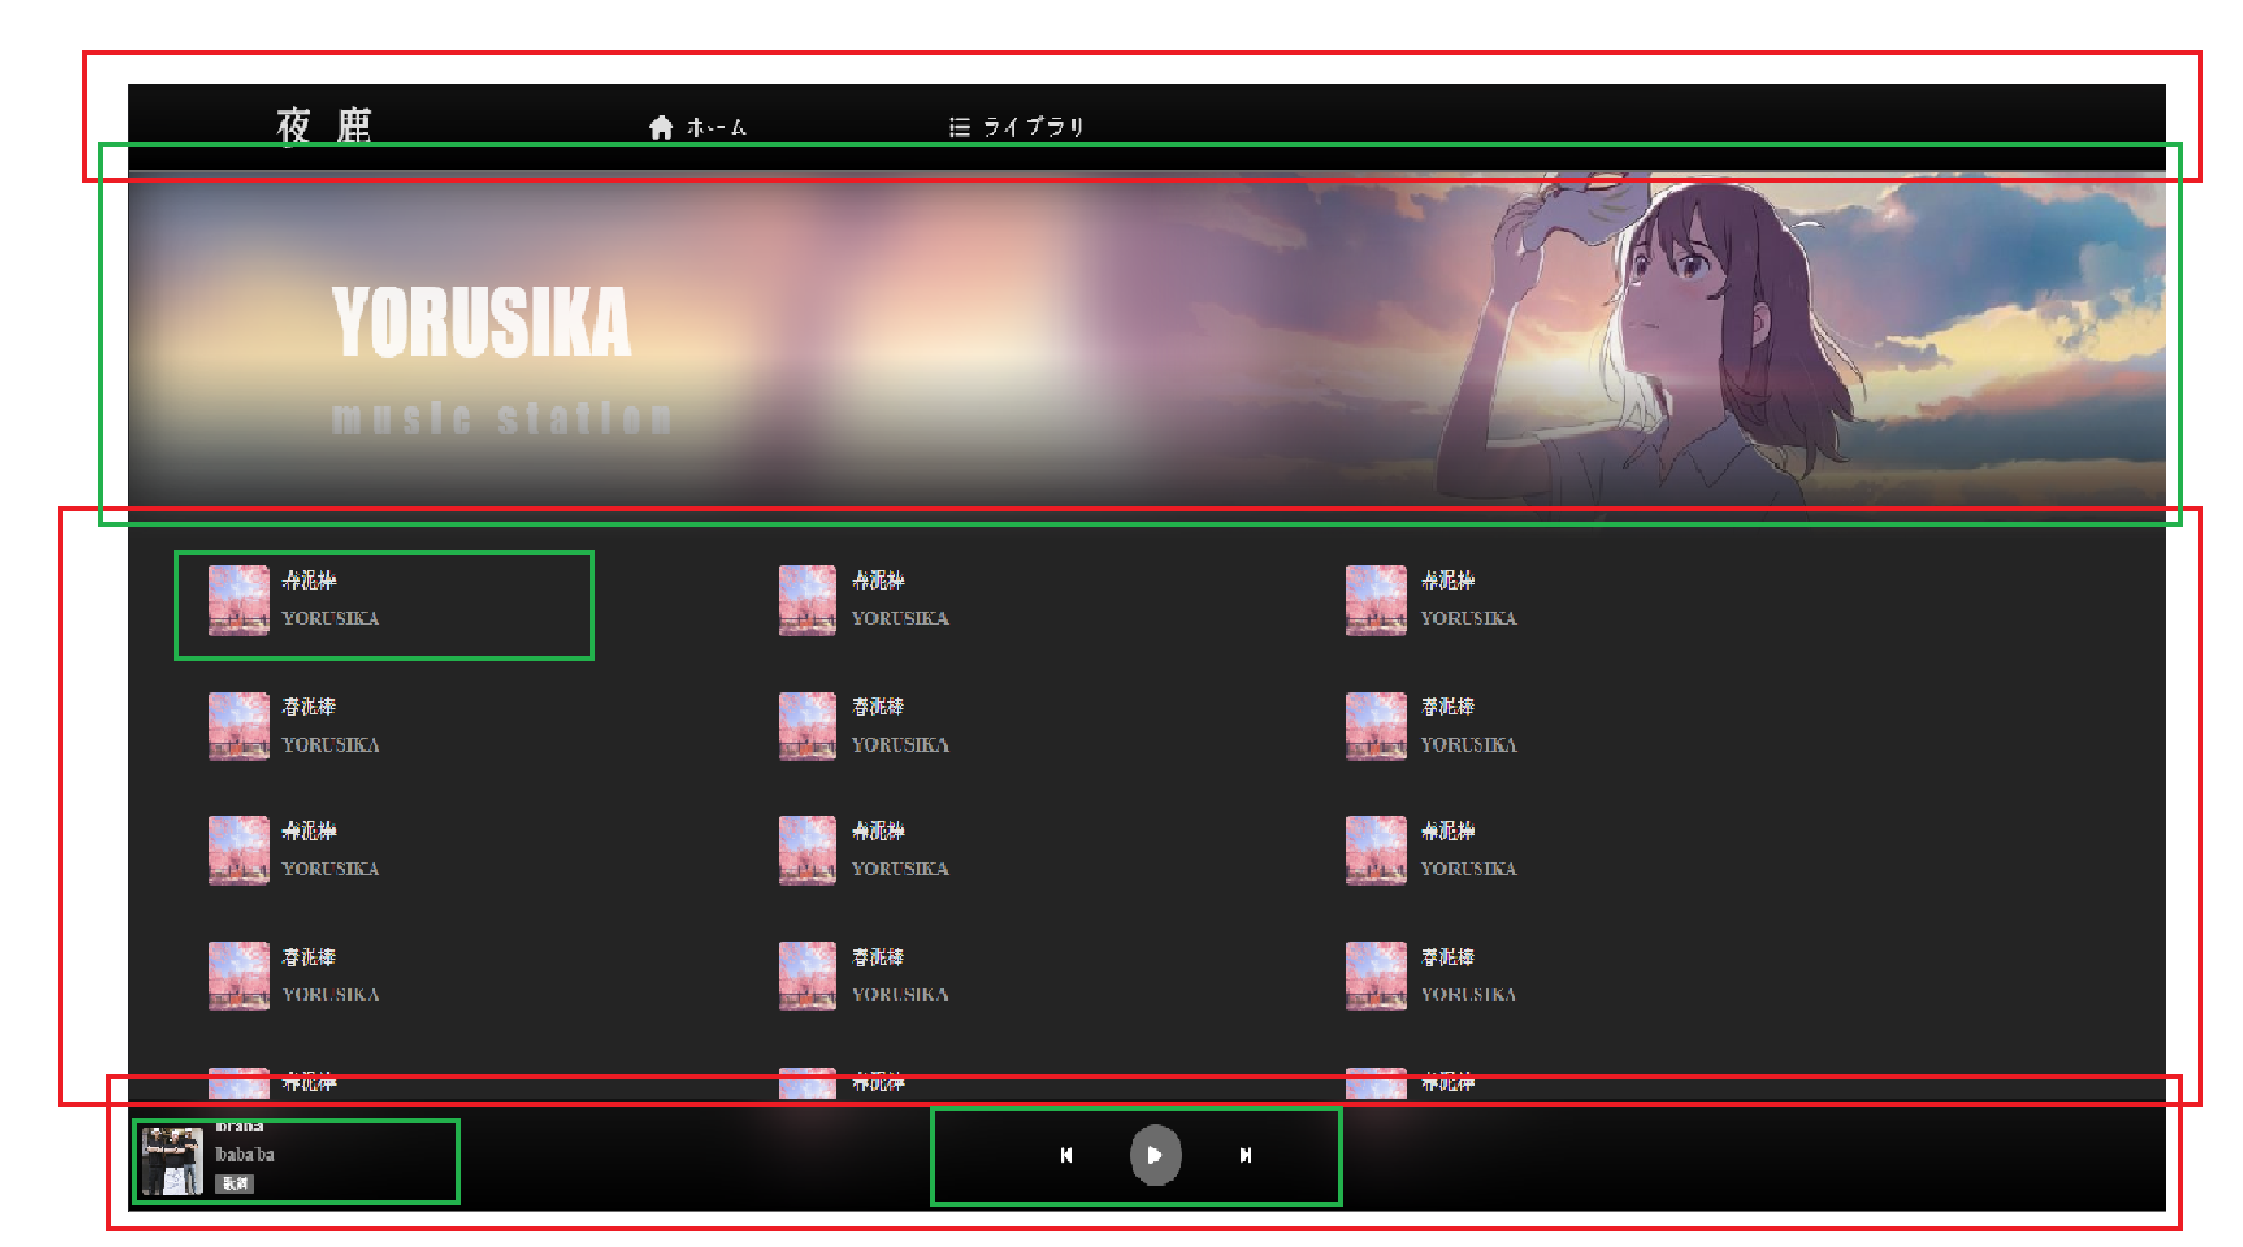This screenshot has width=2243, height=1247.
Task: Click the house icon beside ホーム
Action: 660,128
